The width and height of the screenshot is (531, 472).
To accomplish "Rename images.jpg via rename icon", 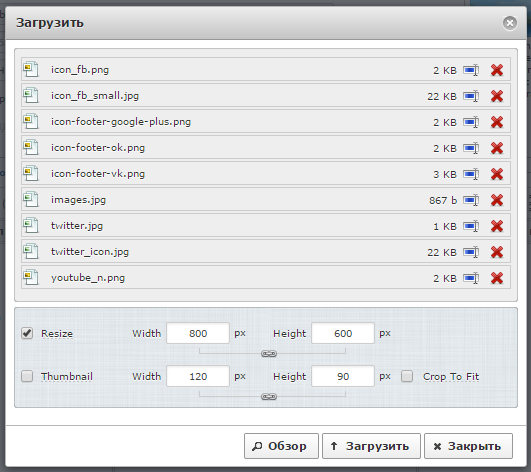I will [471, 200].
